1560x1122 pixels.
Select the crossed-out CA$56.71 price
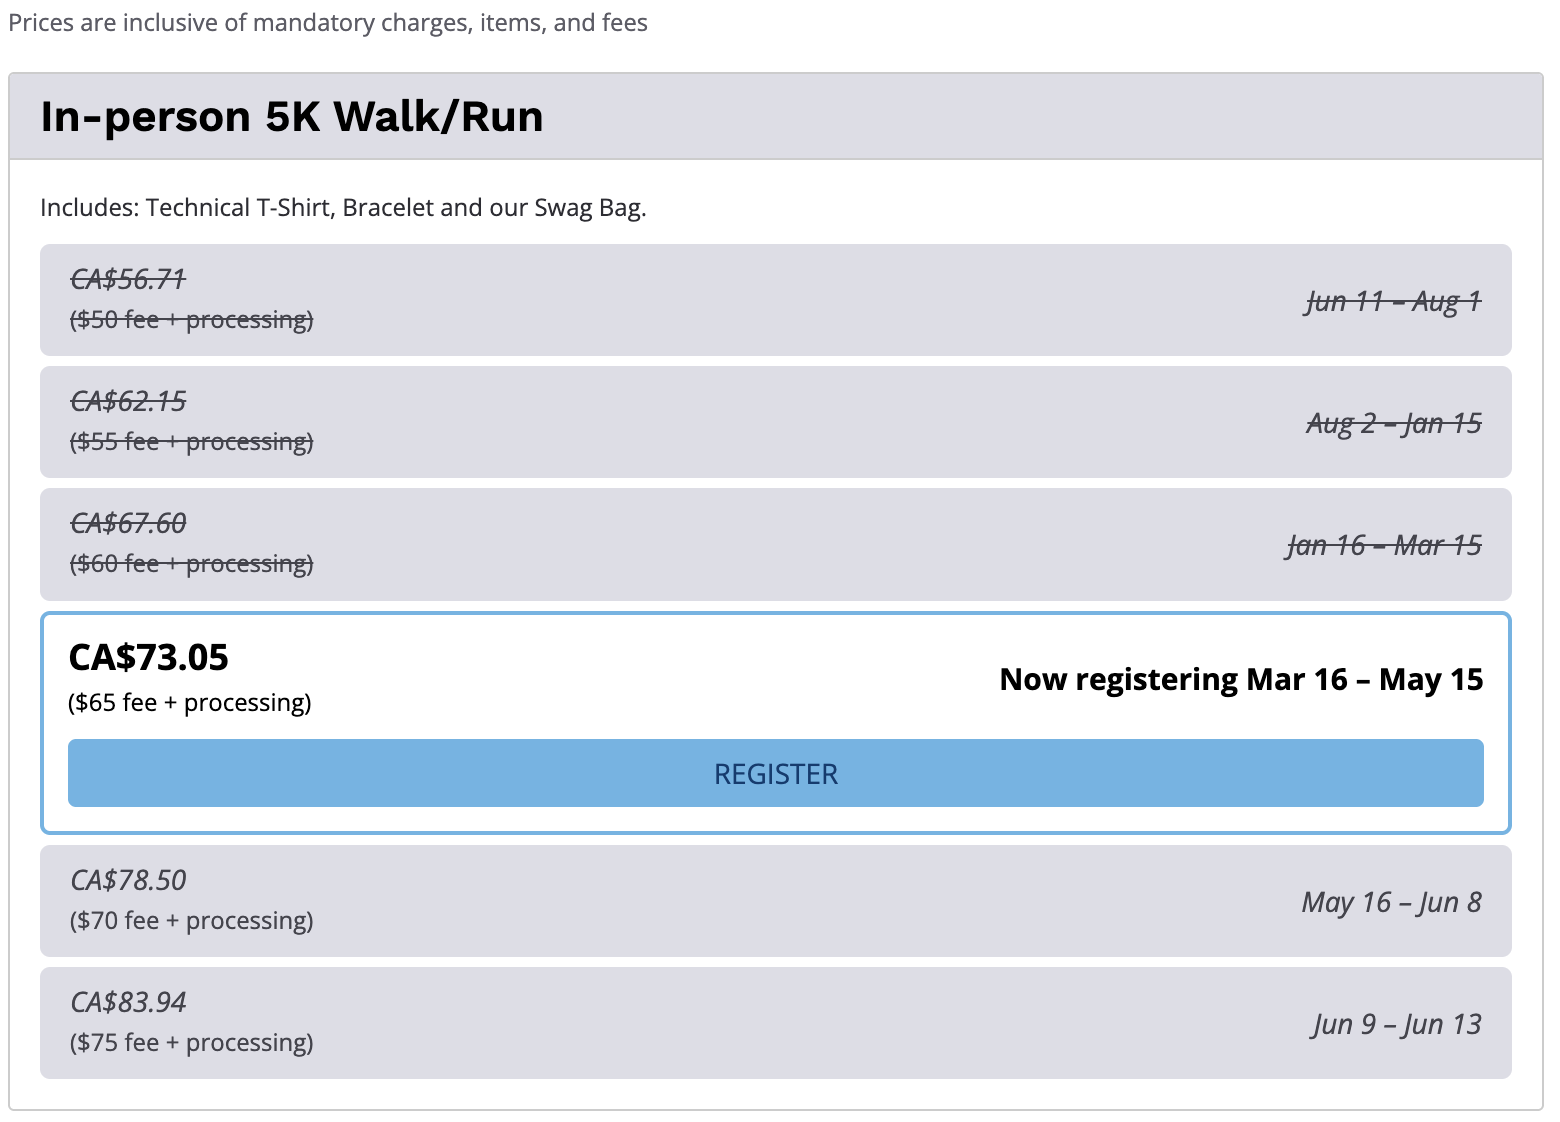[128, 279]
